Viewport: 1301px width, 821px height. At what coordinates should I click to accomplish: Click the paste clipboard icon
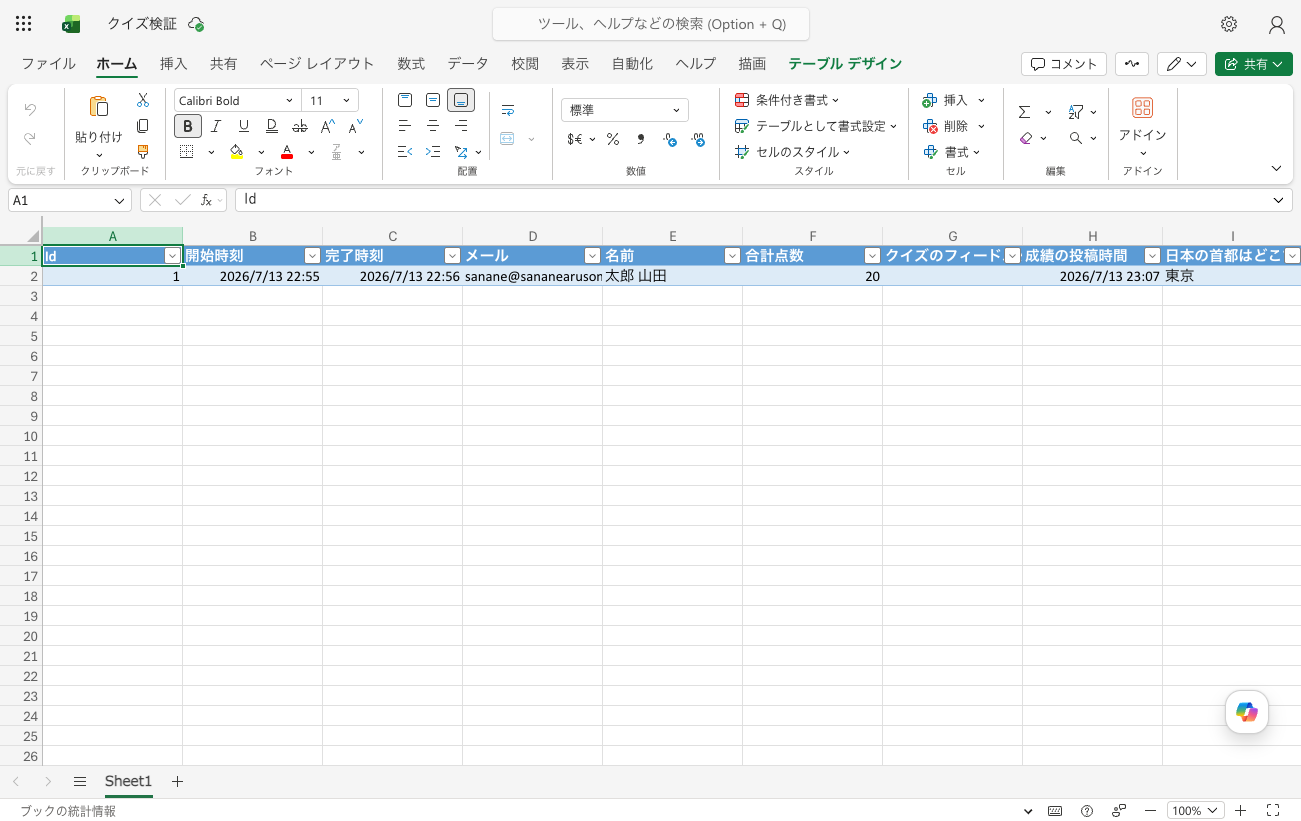pos(99,107)
